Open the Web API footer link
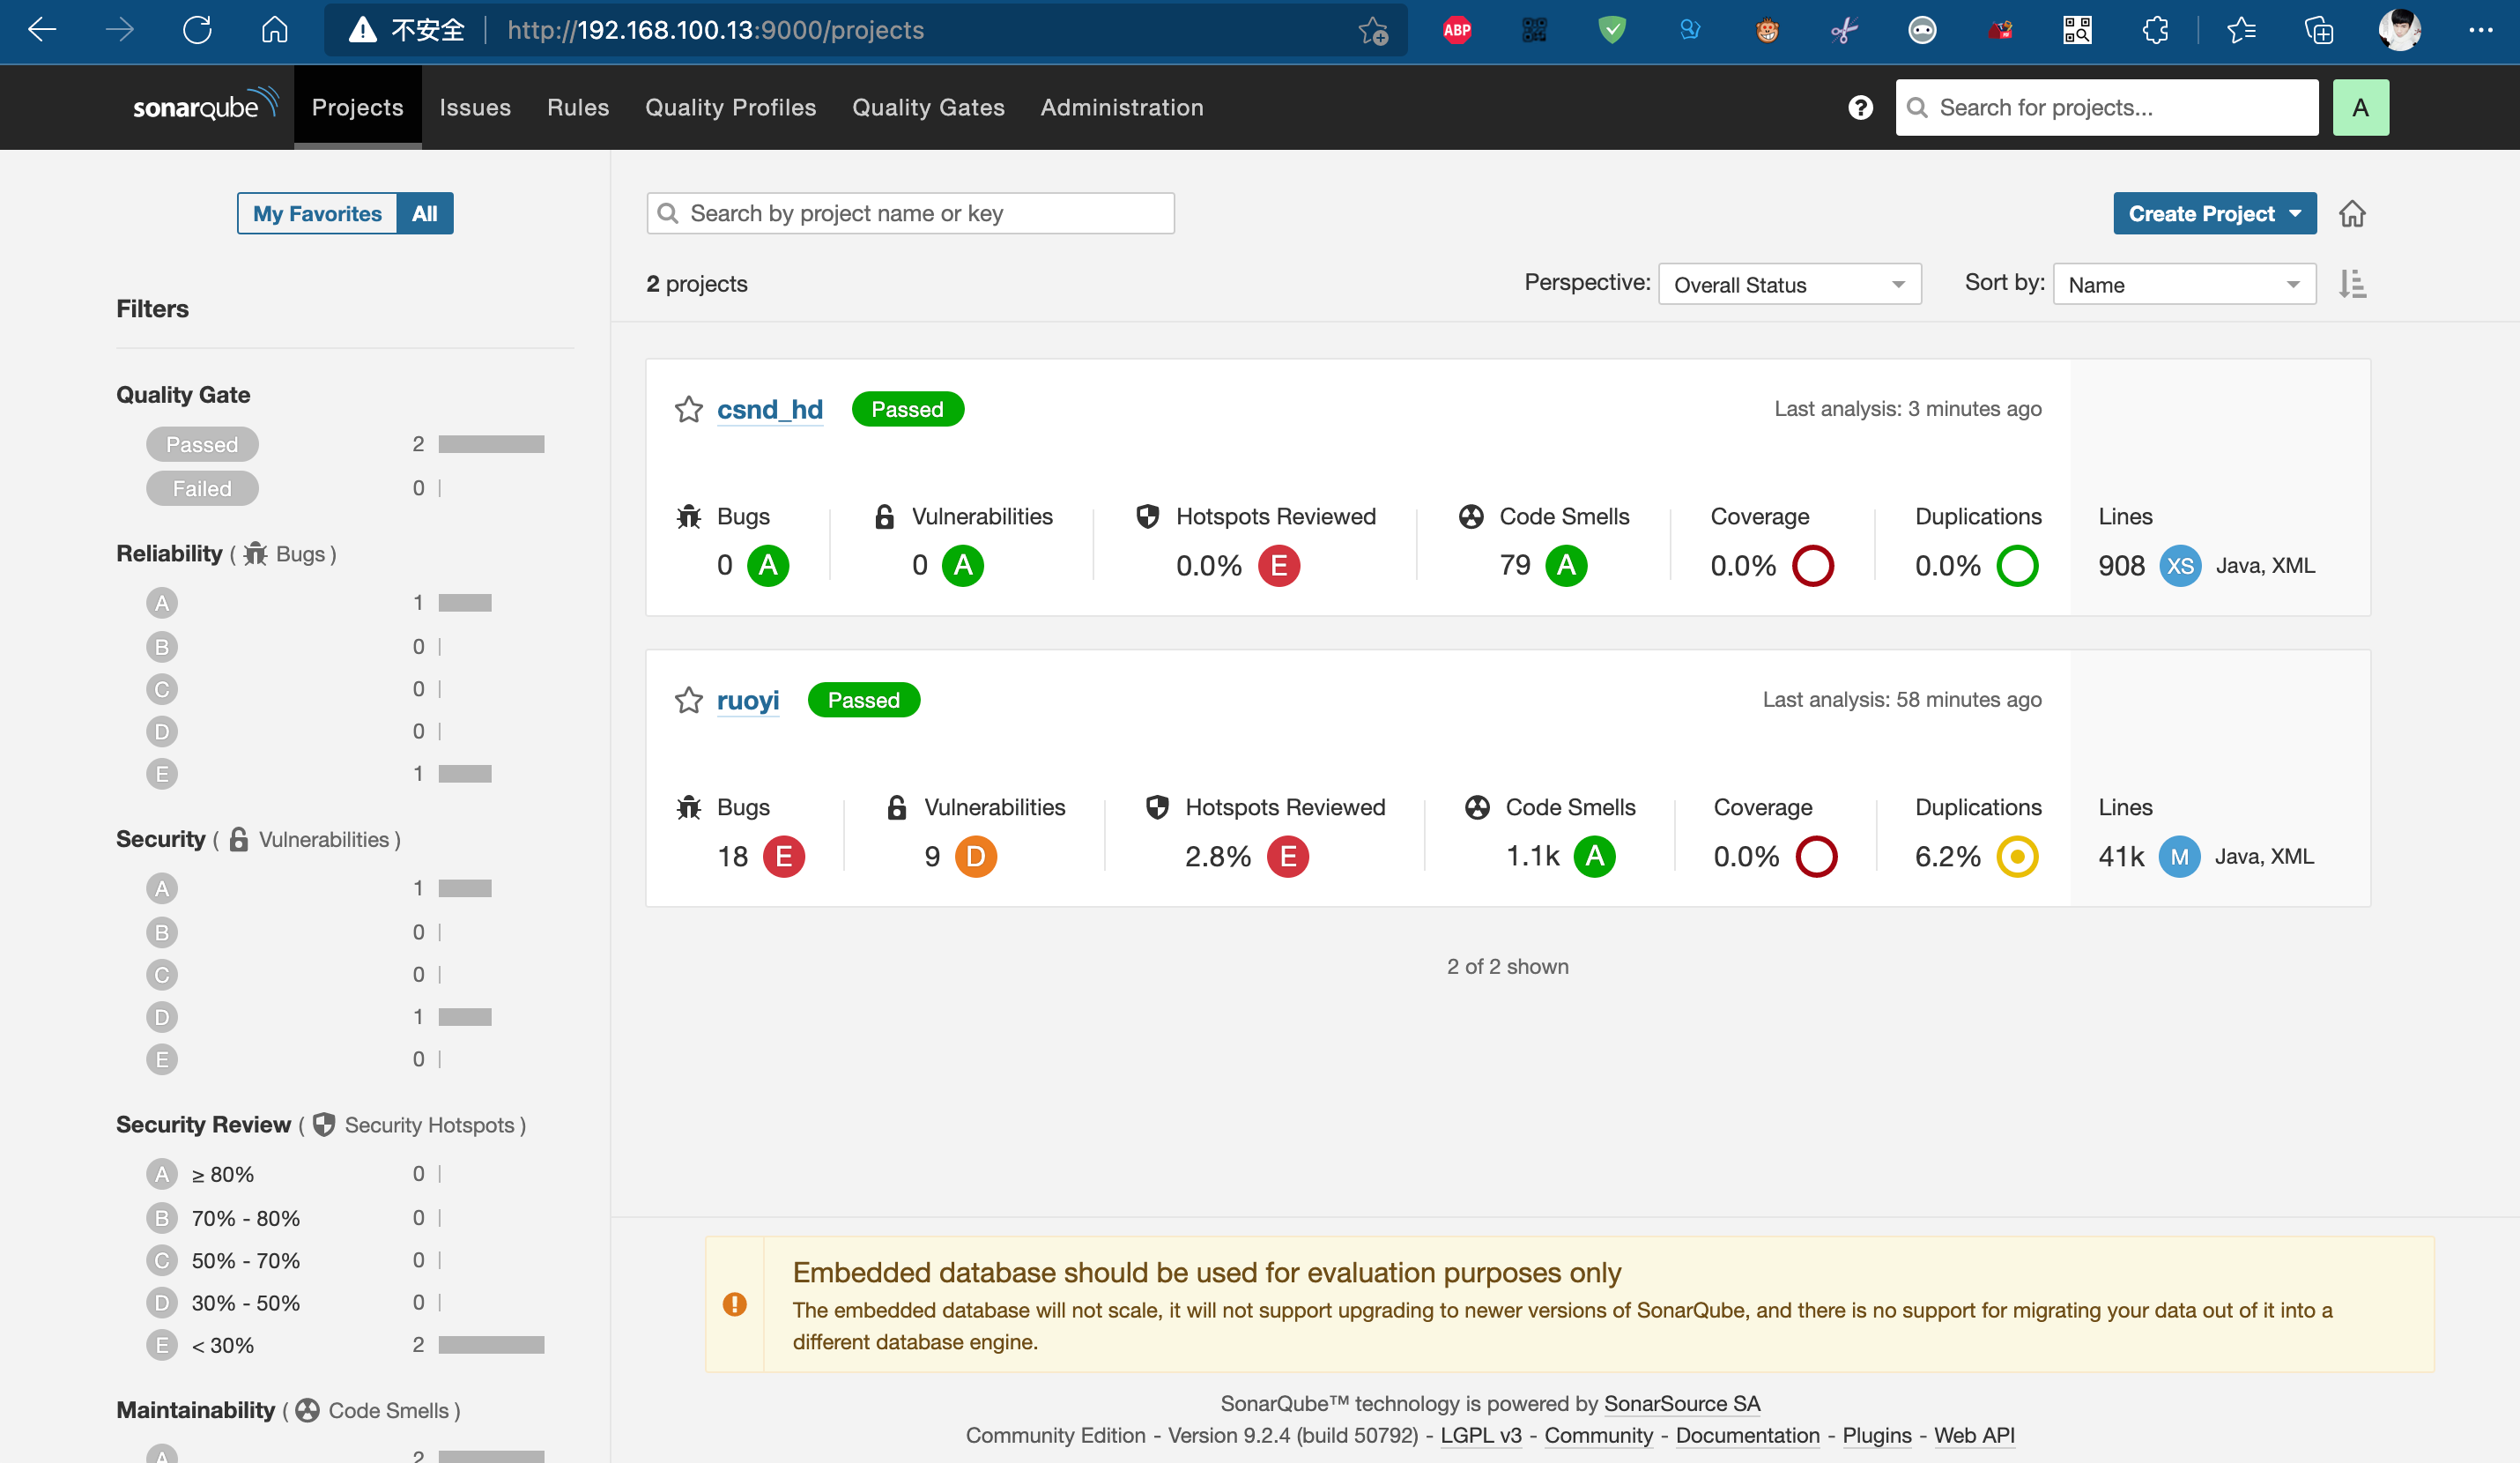Screen dimensions: 2520x1463 coord(1973,1435)
